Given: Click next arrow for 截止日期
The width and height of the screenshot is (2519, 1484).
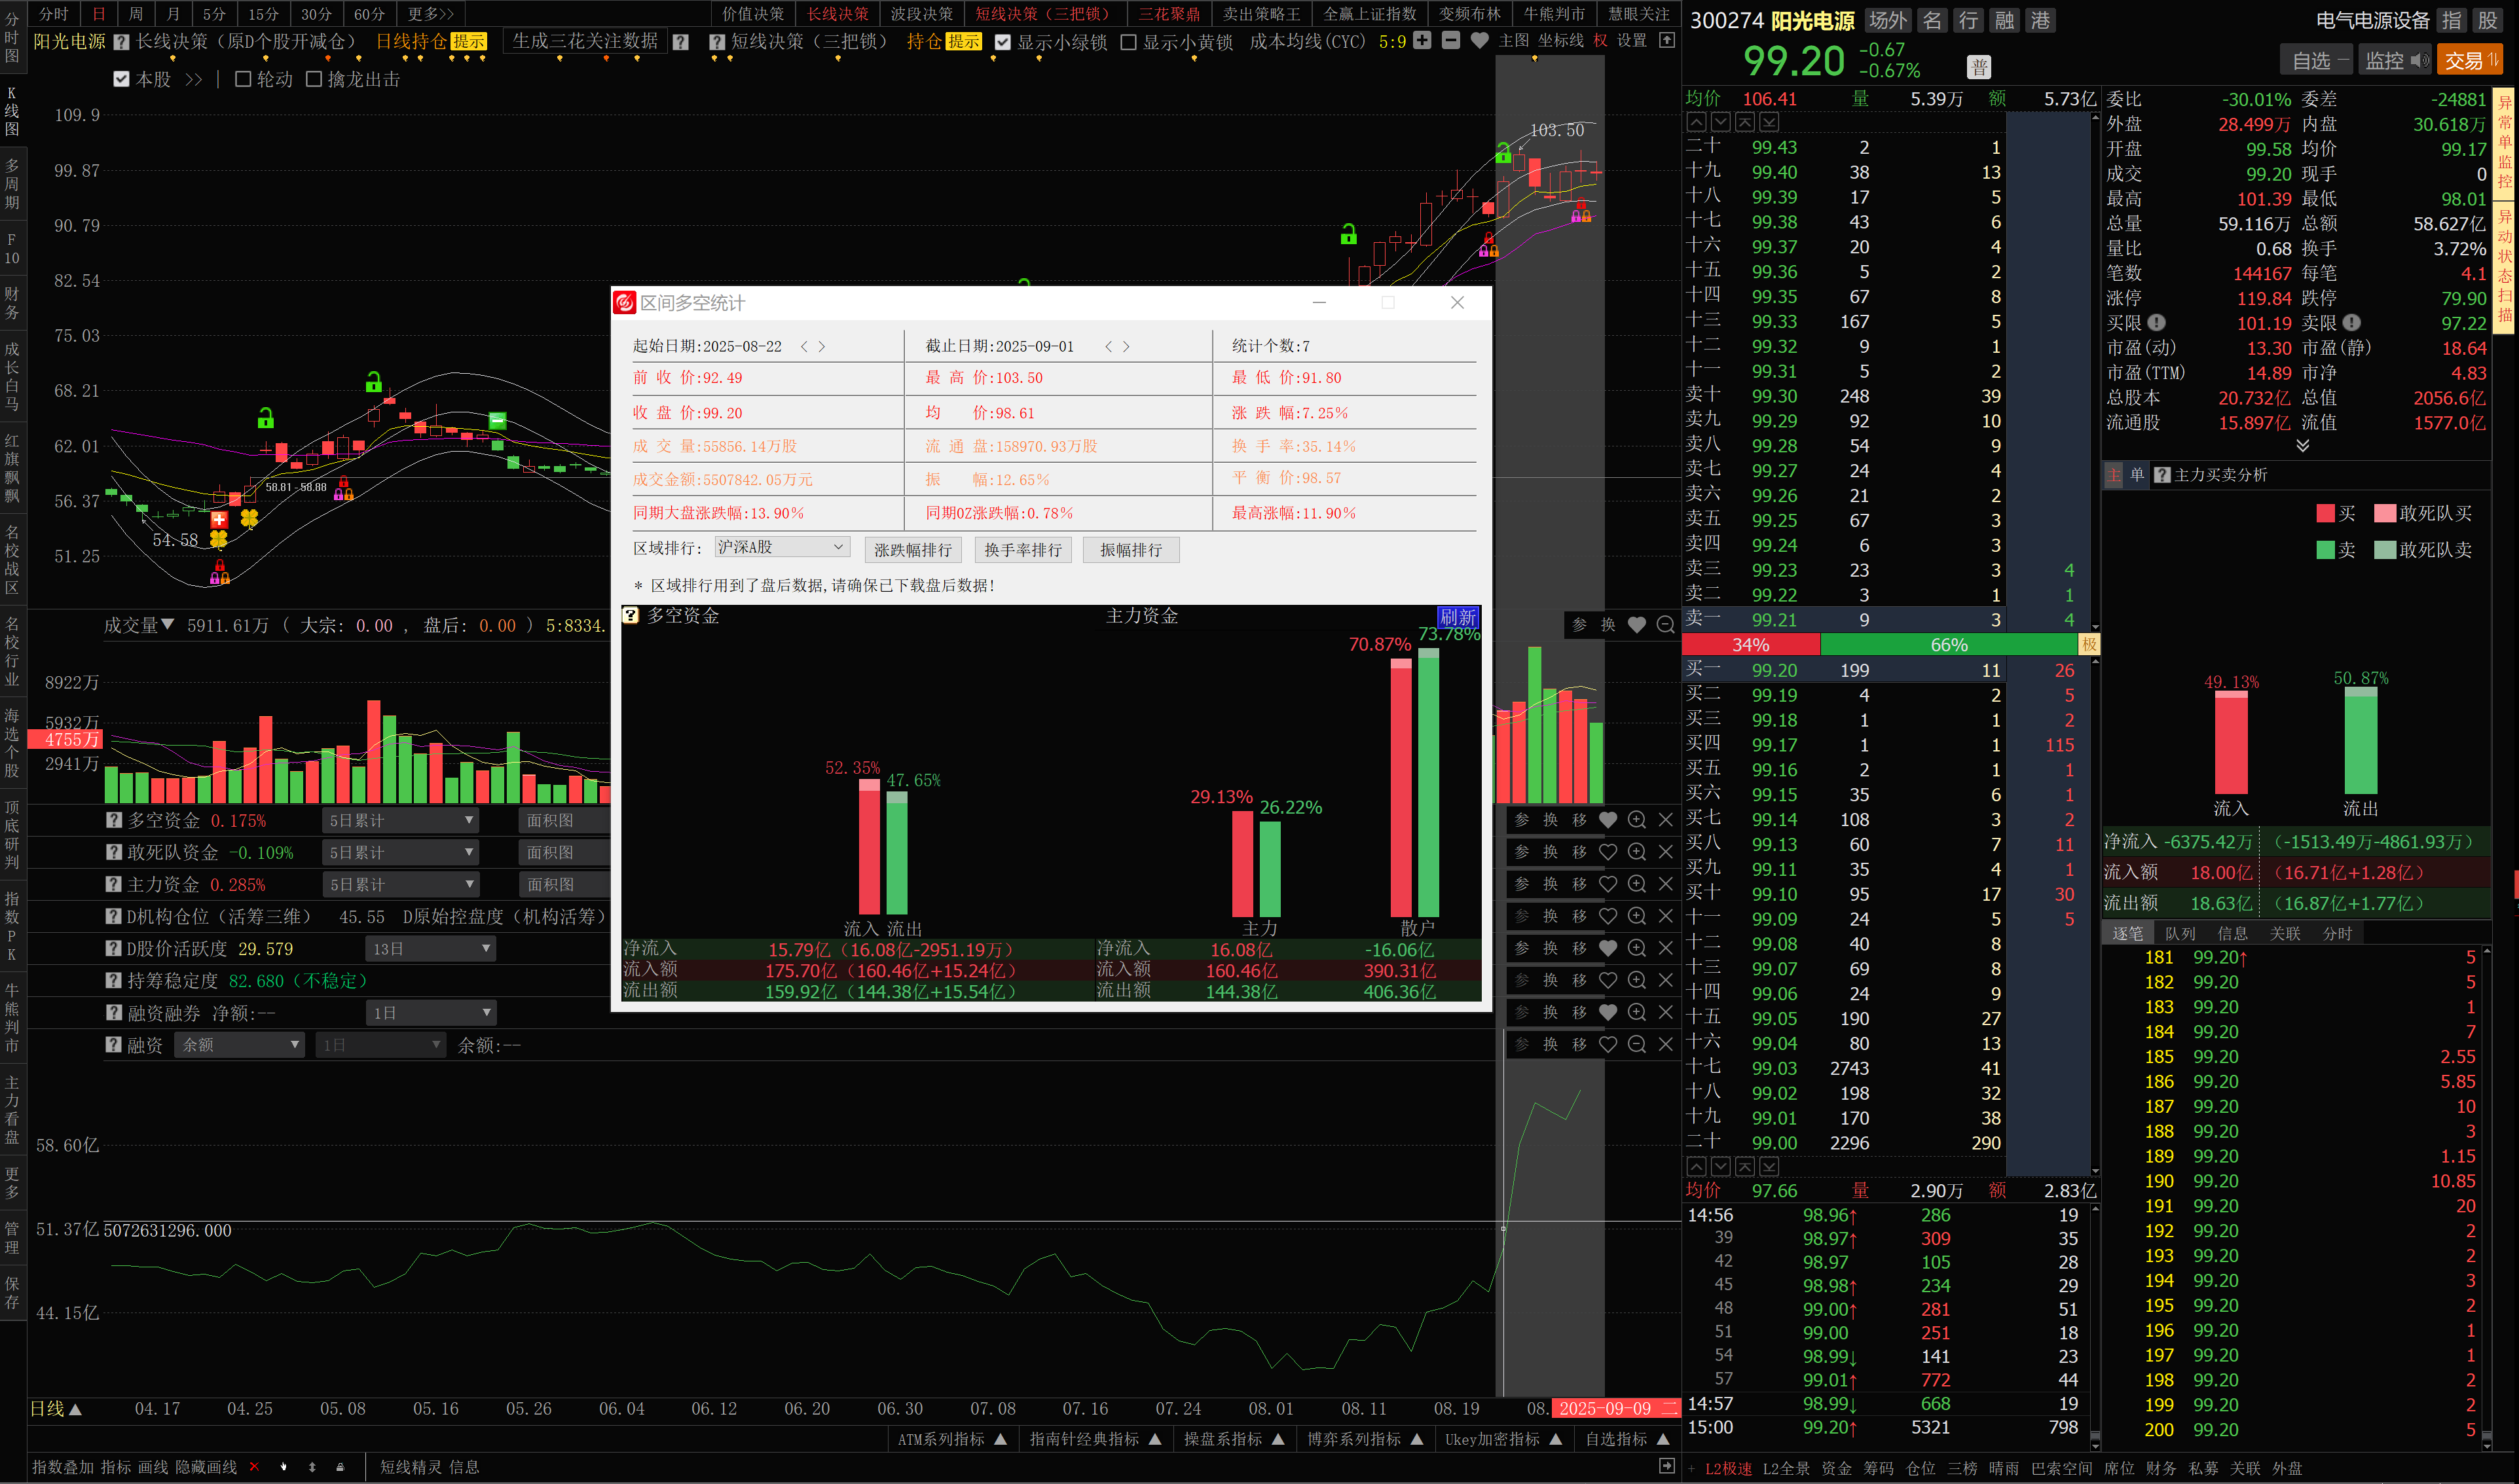Looking at the screenshot, I should pos(1126,346).
